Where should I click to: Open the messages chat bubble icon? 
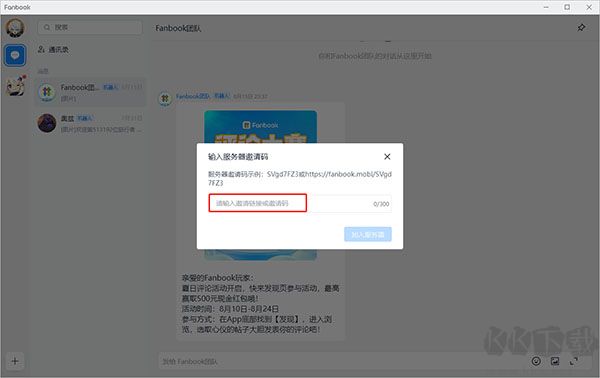coord(15,55)
